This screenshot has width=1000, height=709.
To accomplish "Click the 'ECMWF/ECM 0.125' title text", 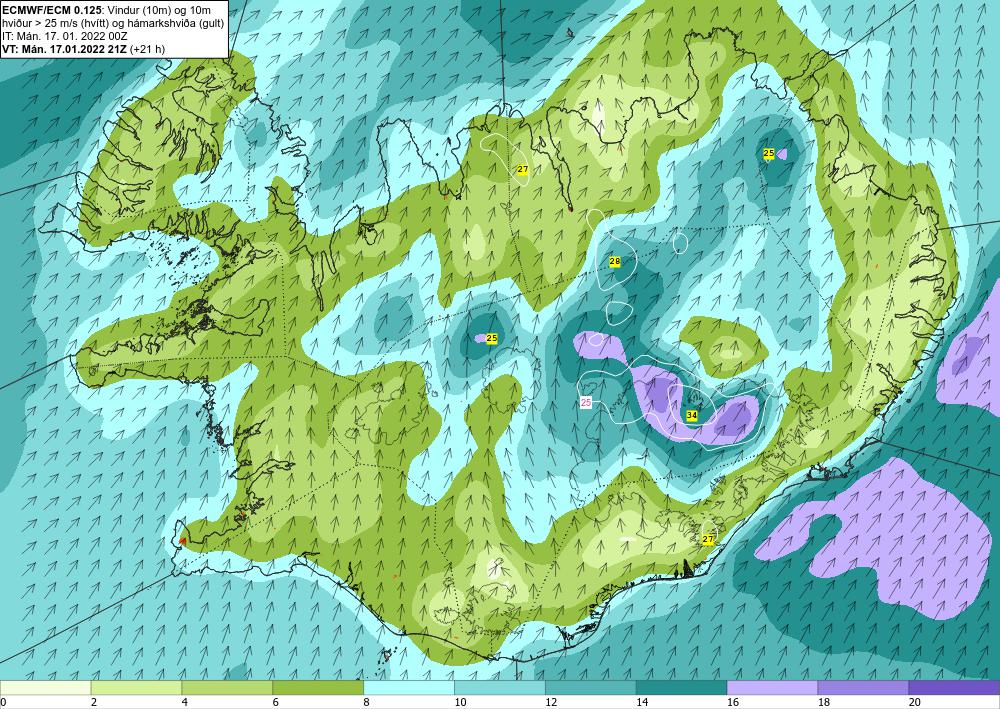I will click(x=50, y=10).
